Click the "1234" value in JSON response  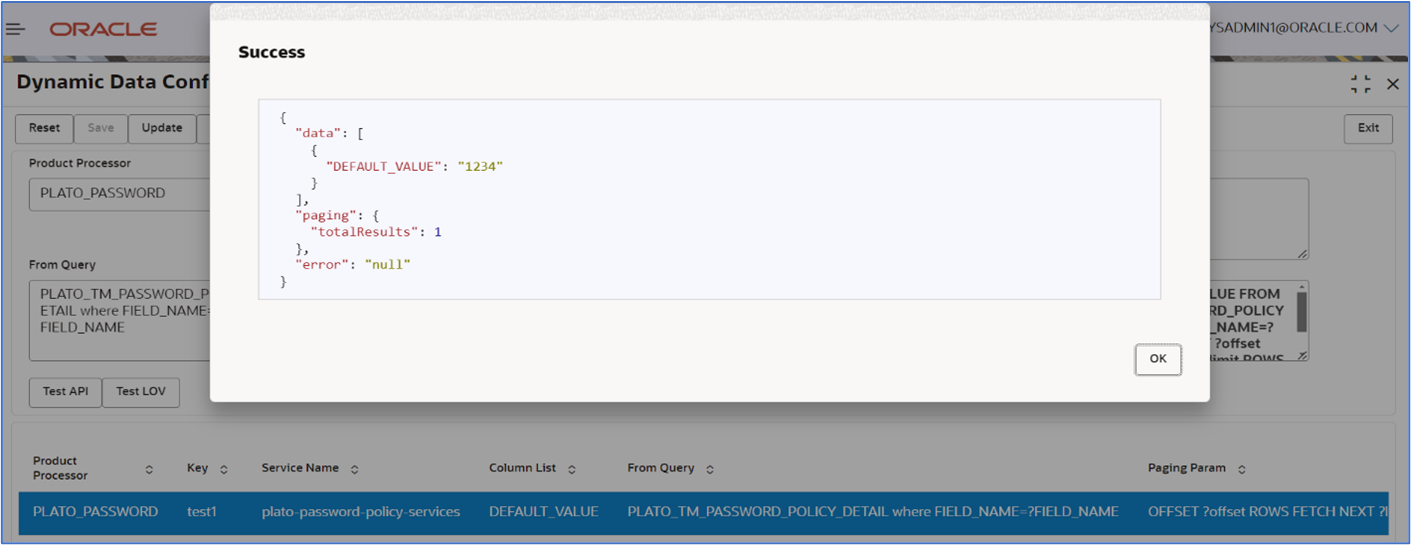tap(480, 166)
